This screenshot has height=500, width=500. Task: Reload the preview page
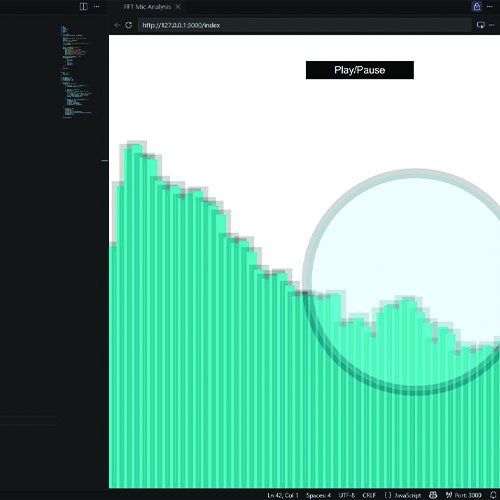[x=128, y=25]
